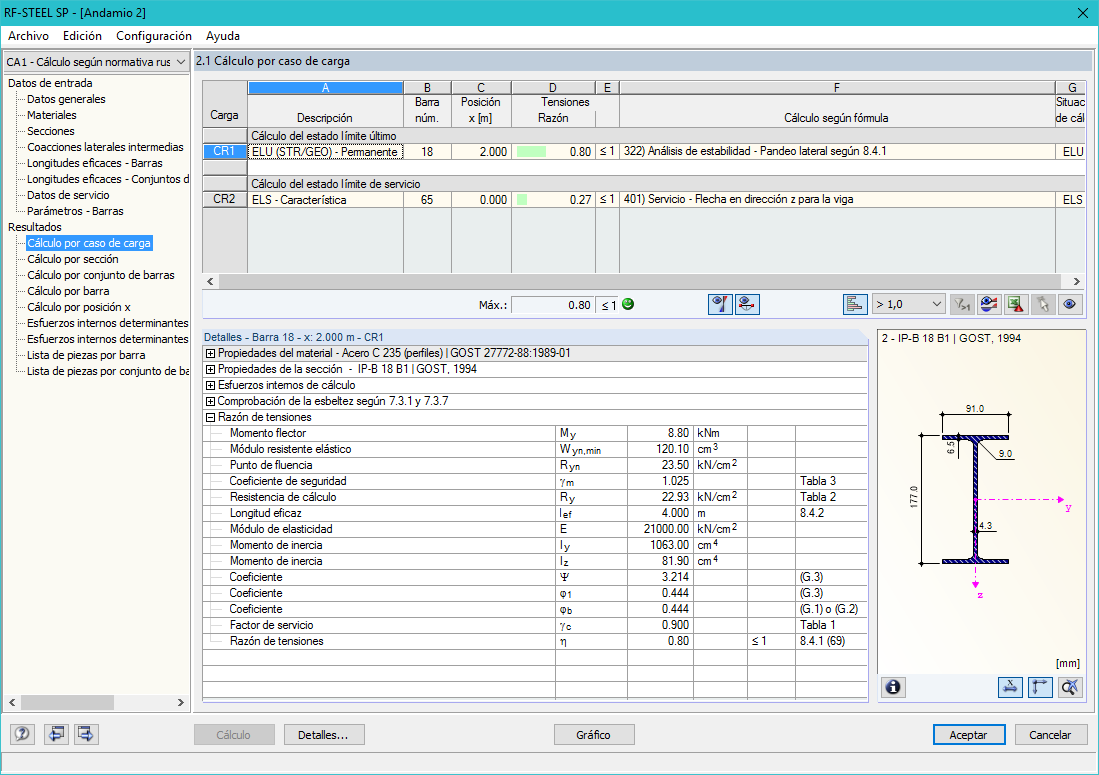Export table to Excel icon
This screenshot has height=775, width=1099.
(1016, 304)
